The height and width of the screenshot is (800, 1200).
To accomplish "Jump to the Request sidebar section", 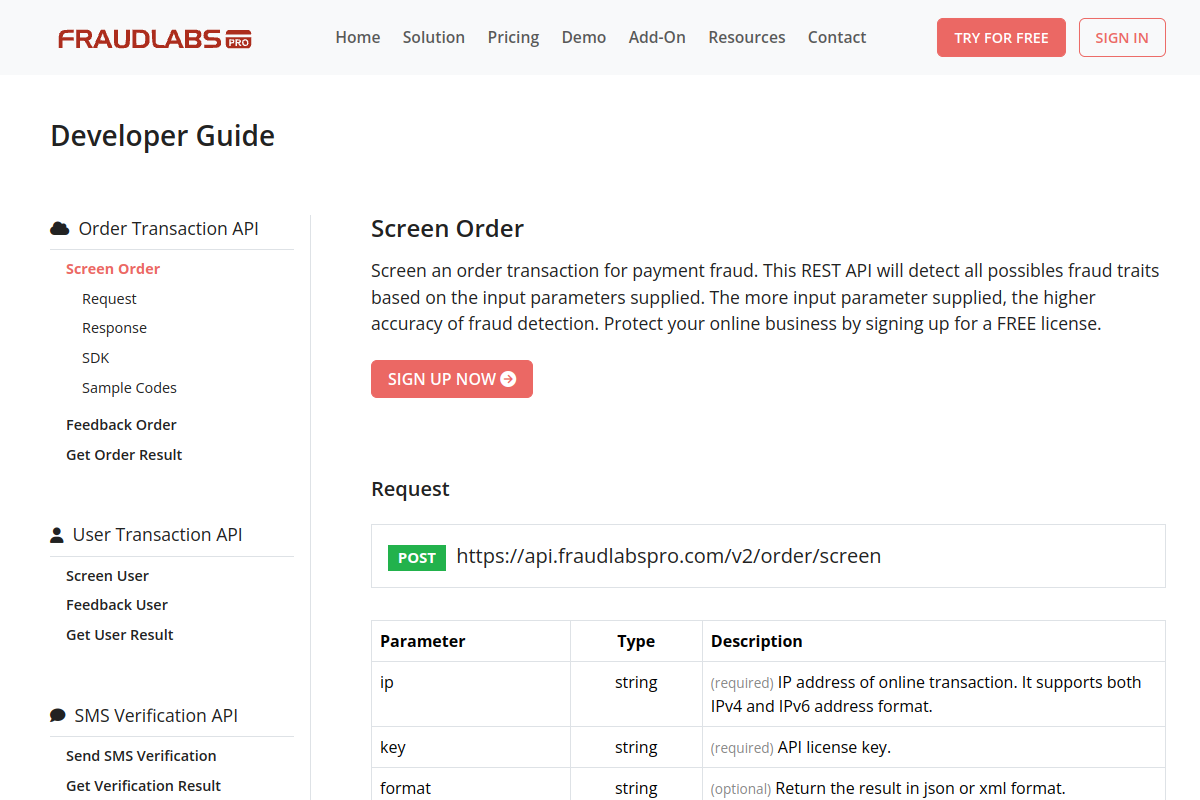I will coord(109,299).
